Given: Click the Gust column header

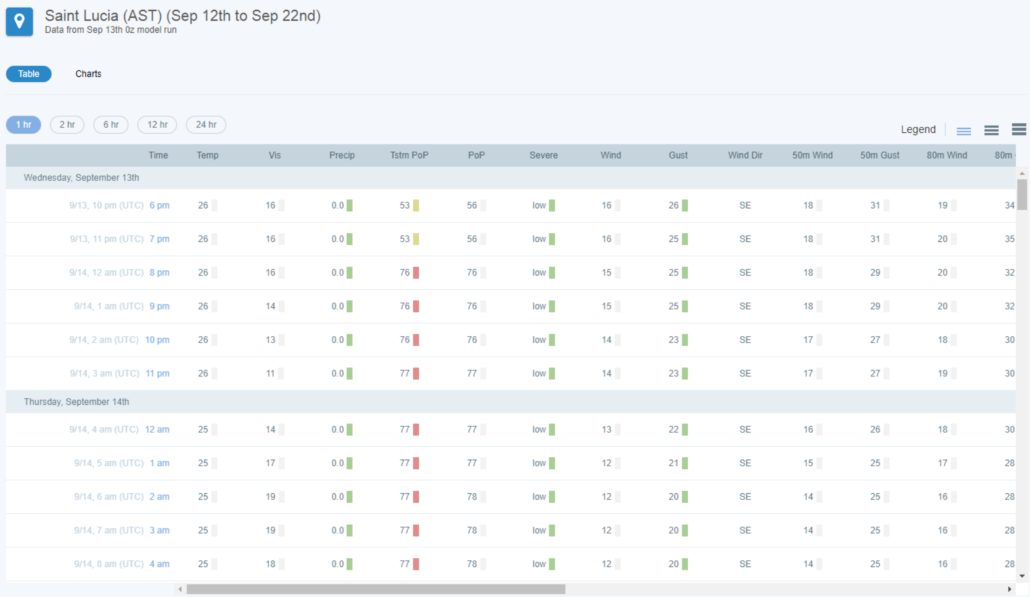Looking at the screenshot, I should [678, 155].
